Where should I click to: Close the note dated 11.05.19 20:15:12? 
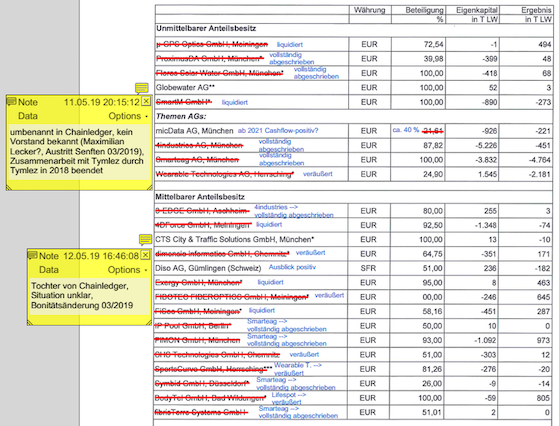point(146,102)
